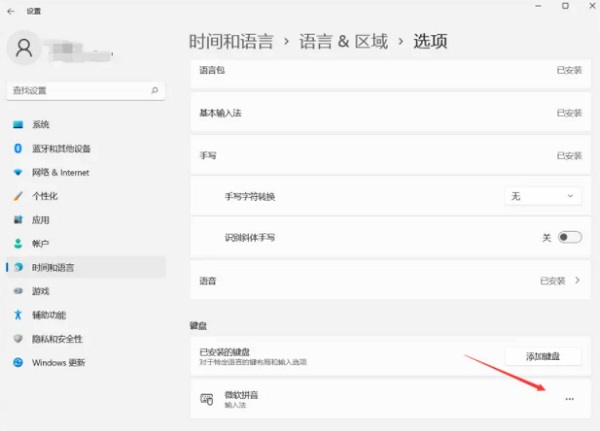Open 网络 & Internet section
Image resolution: width=600 pixels, height=431 pixels.
(86, 172)
